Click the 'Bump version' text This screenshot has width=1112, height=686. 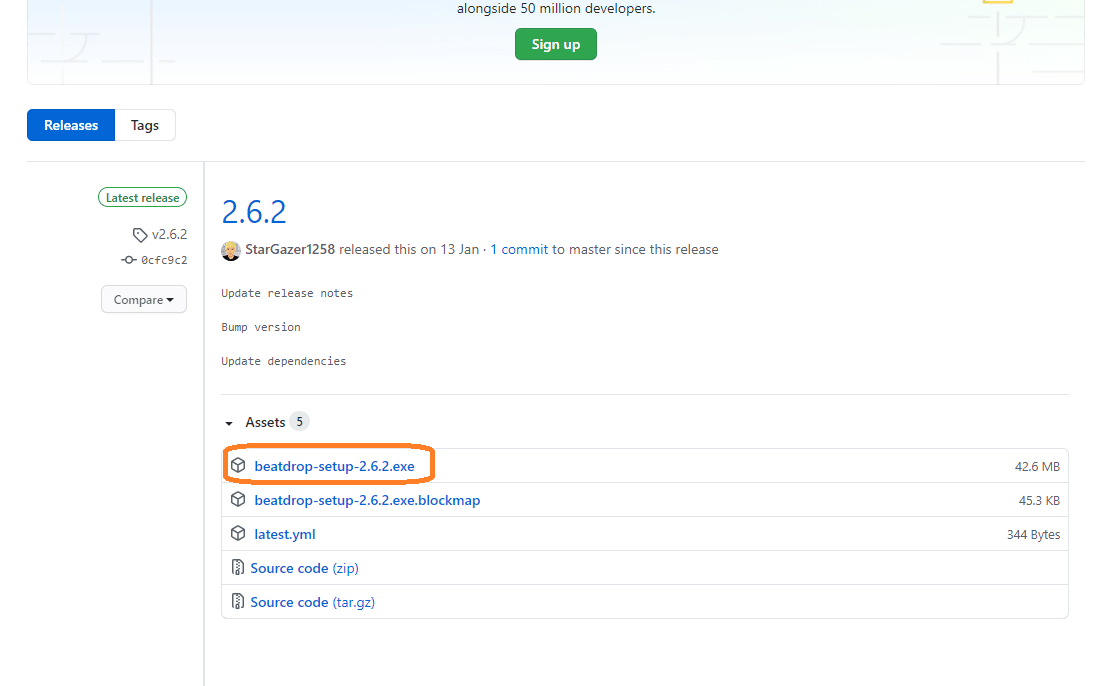pos(261,327)
